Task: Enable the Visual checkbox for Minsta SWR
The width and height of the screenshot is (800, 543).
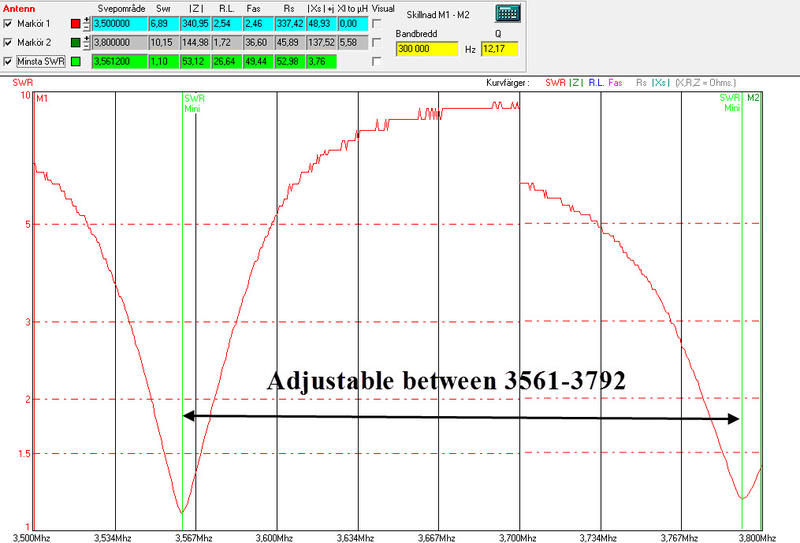Action: (377, 61)
